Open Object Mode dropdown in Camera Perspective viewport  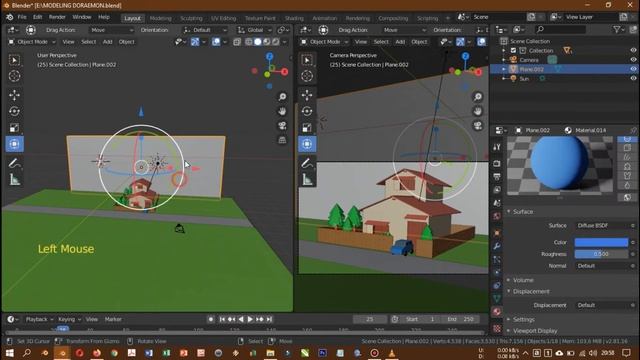click(x=325, y=42)
